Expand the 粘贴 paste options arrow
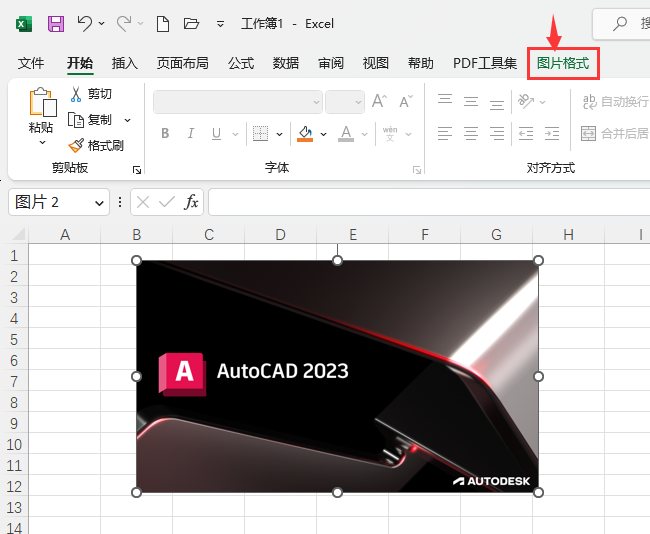 coord(42,143)
